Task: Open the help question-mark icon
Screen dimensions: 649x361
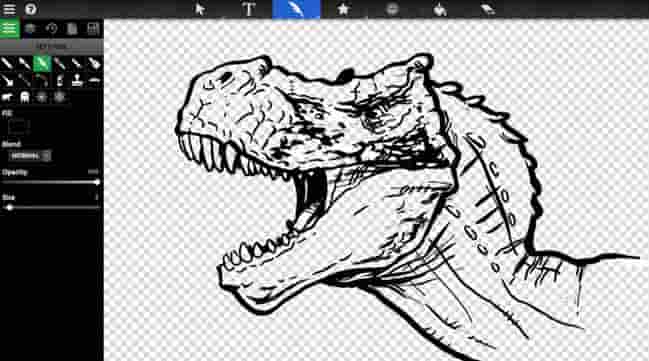Action: pos(31,9)
